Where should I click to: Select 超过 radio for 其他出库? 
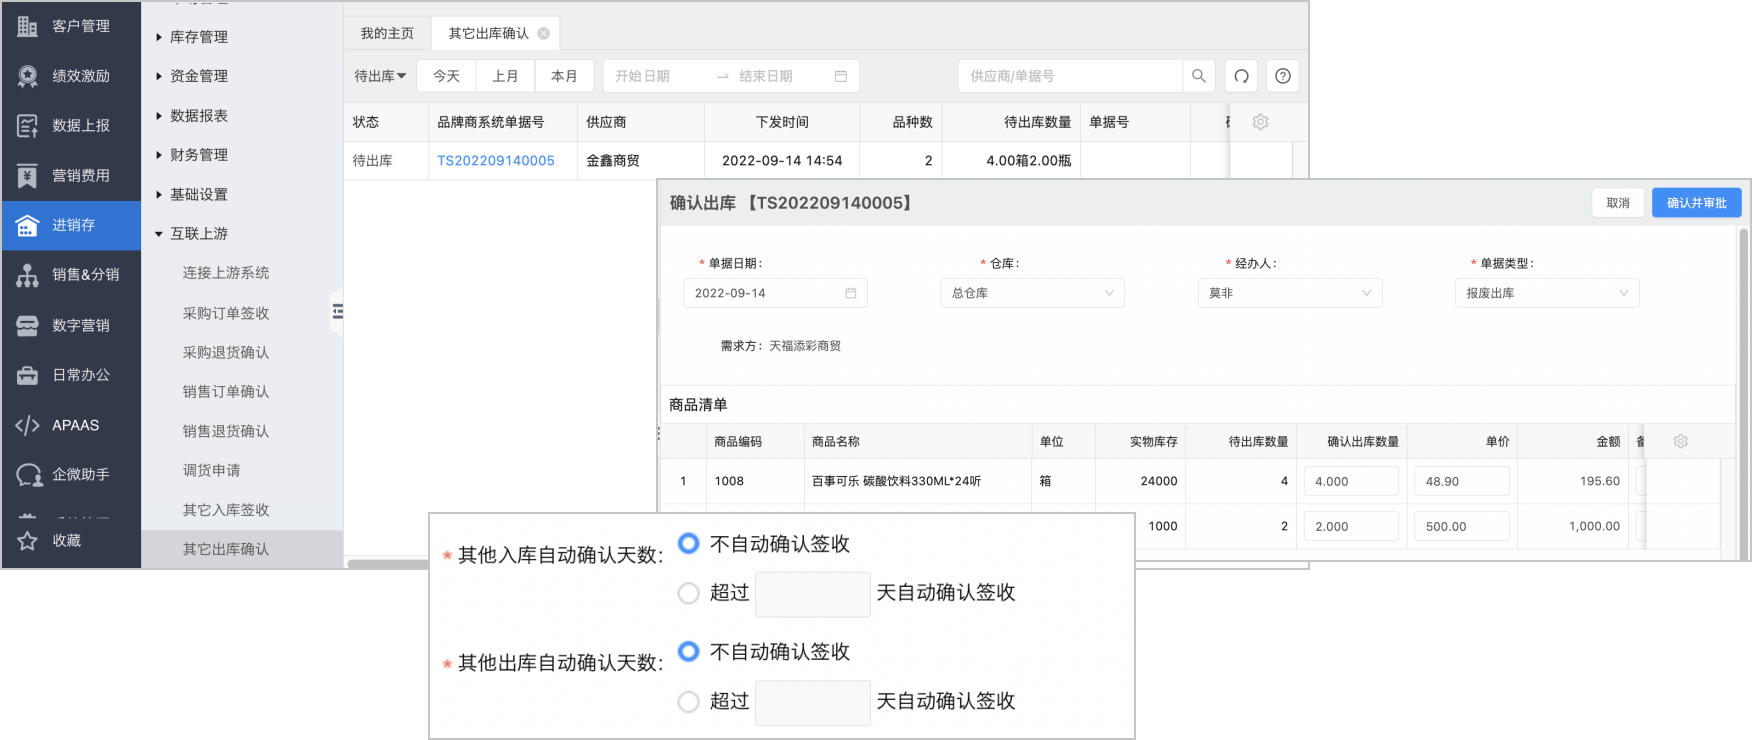pyautogui.click(x=688, y=702)
